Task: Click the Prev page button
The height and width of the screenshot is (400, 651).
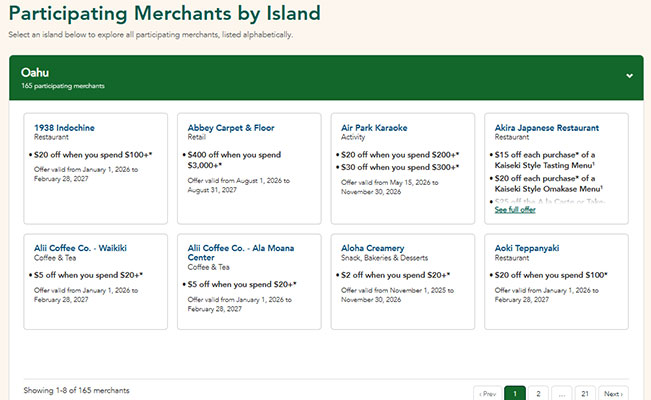Action: pyautogui.click(x=487, y=393)
